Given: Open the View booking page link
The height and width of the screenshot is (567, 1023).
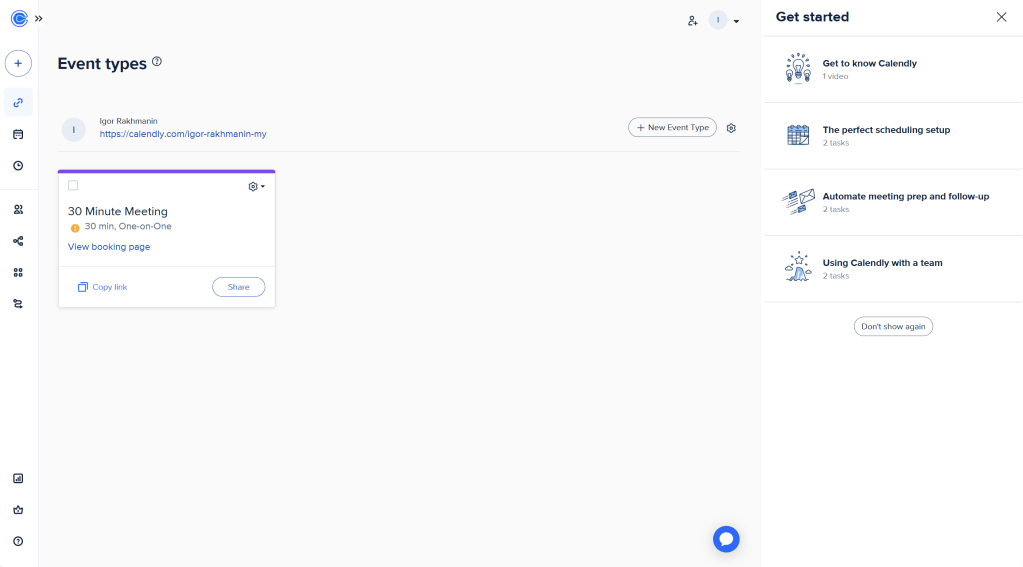Looking at the screenshot, I should pos(109,247).
